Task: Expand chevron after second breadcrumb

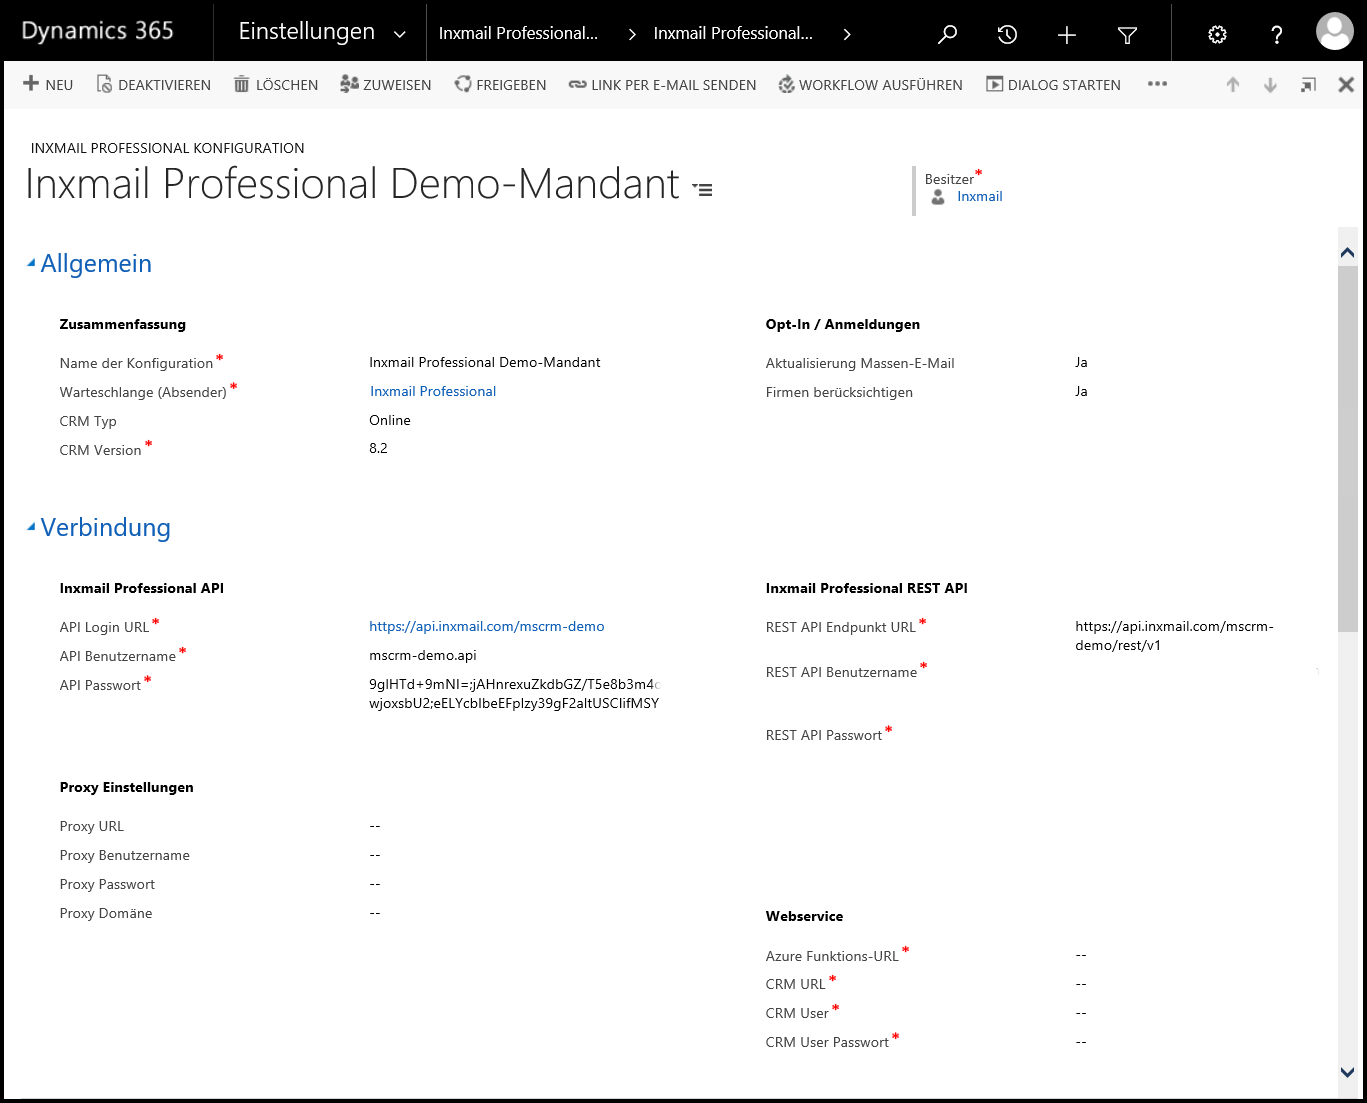Action: pyautogui.click(x=847, y=35)
